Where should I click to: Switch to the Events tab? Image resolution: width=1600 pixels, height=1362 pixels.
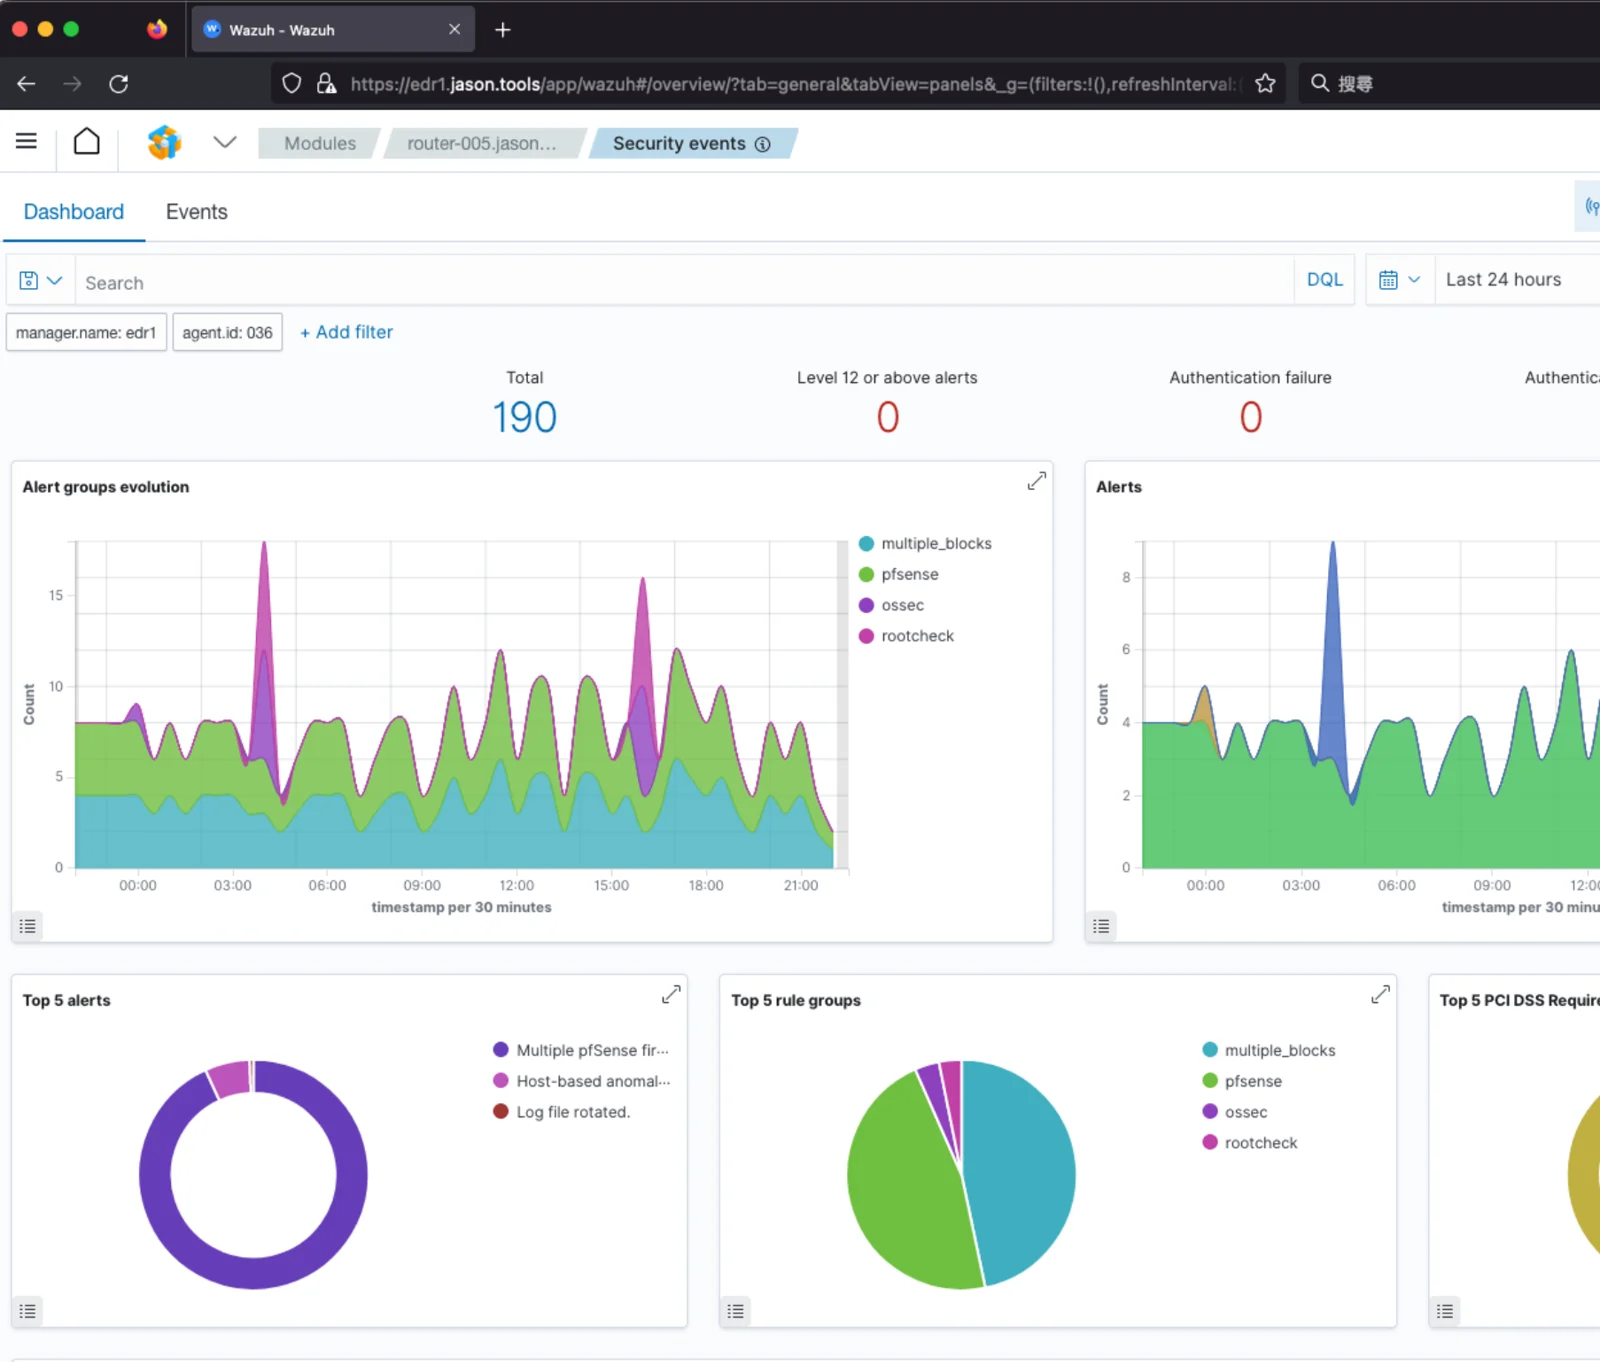coord(197,212)
